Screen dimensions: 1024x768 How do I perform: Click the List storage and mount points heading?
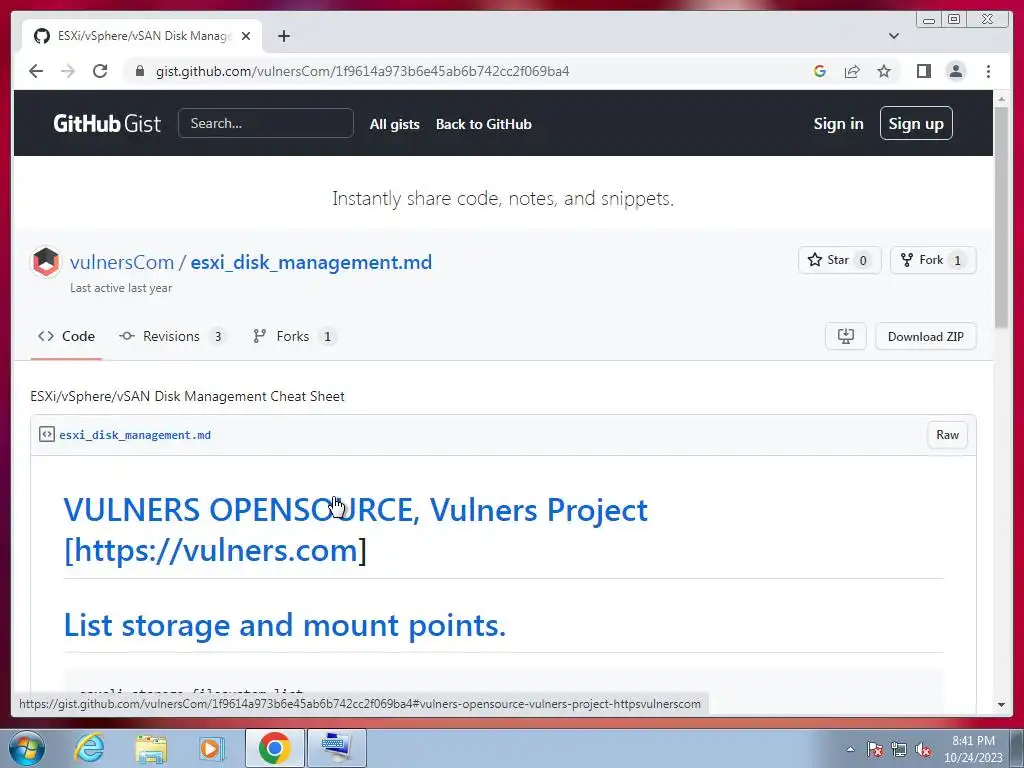285,625
